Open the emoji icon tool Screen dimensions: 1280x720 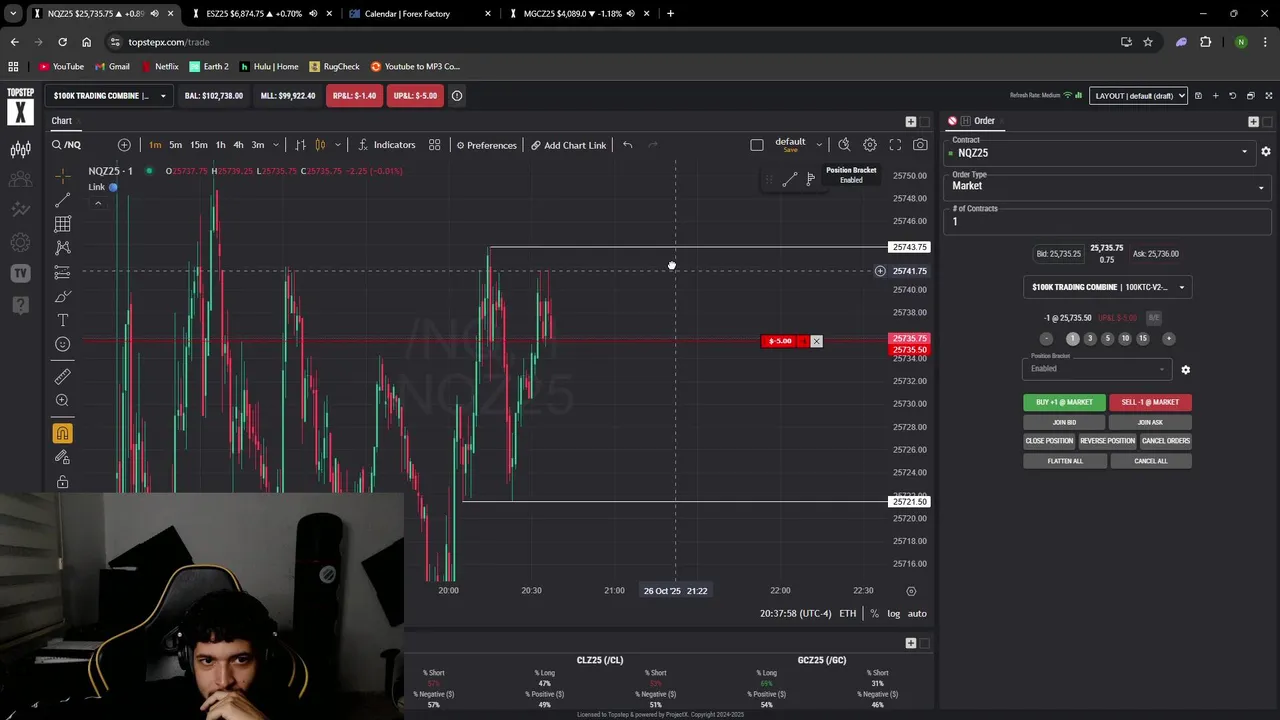click(x=62, y=344)
